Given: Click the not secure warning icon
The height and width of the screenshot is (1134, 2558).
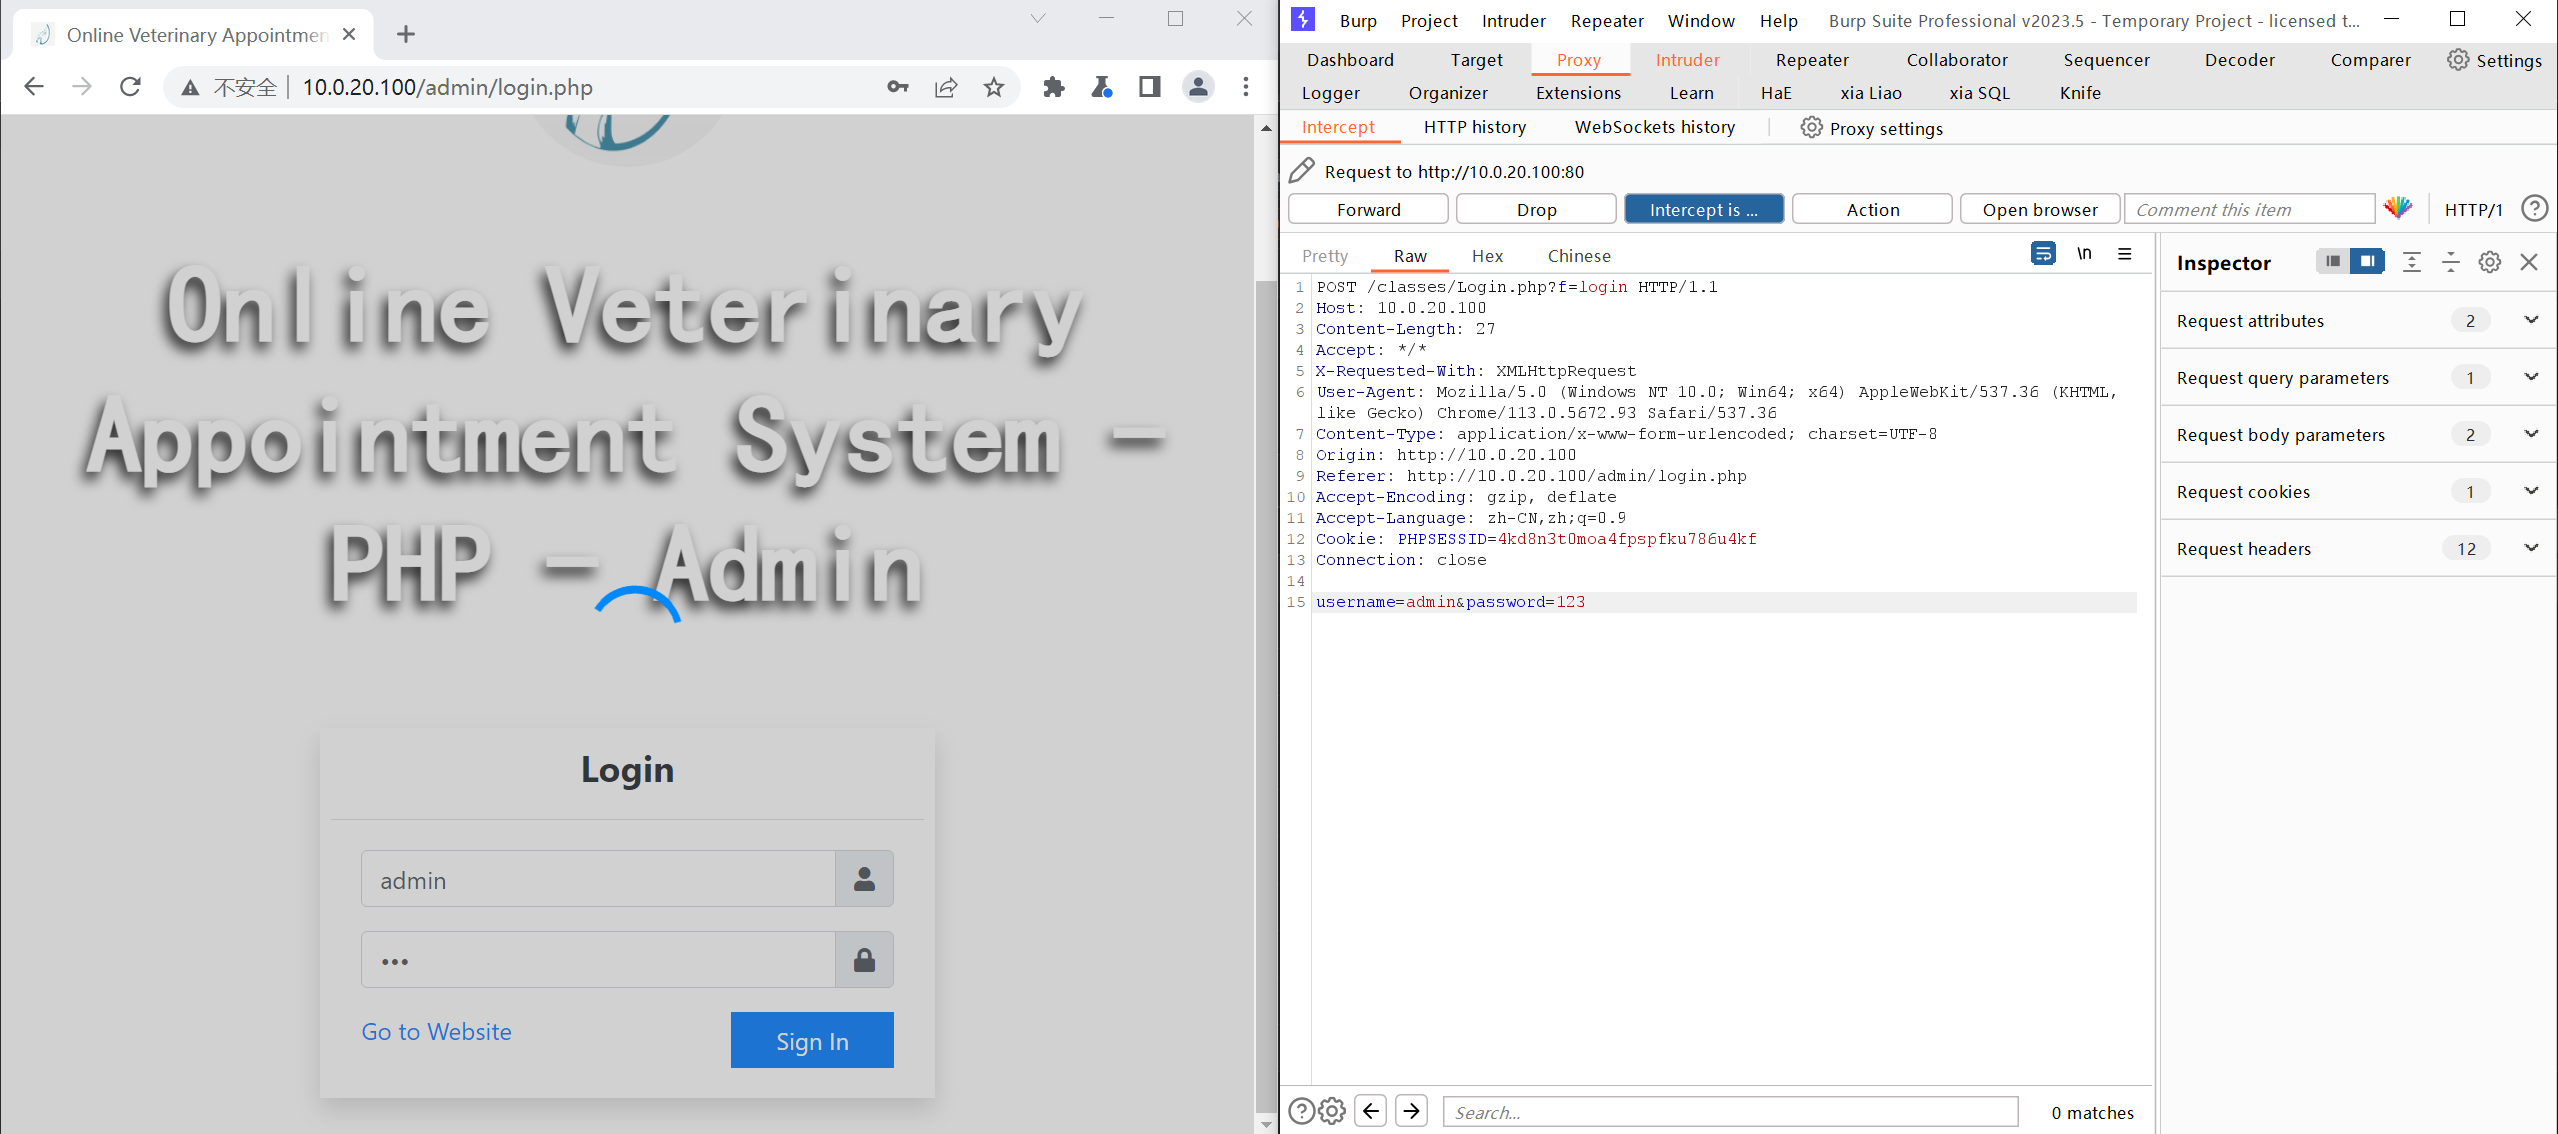Looking at the screenshot, I should 190,88.
